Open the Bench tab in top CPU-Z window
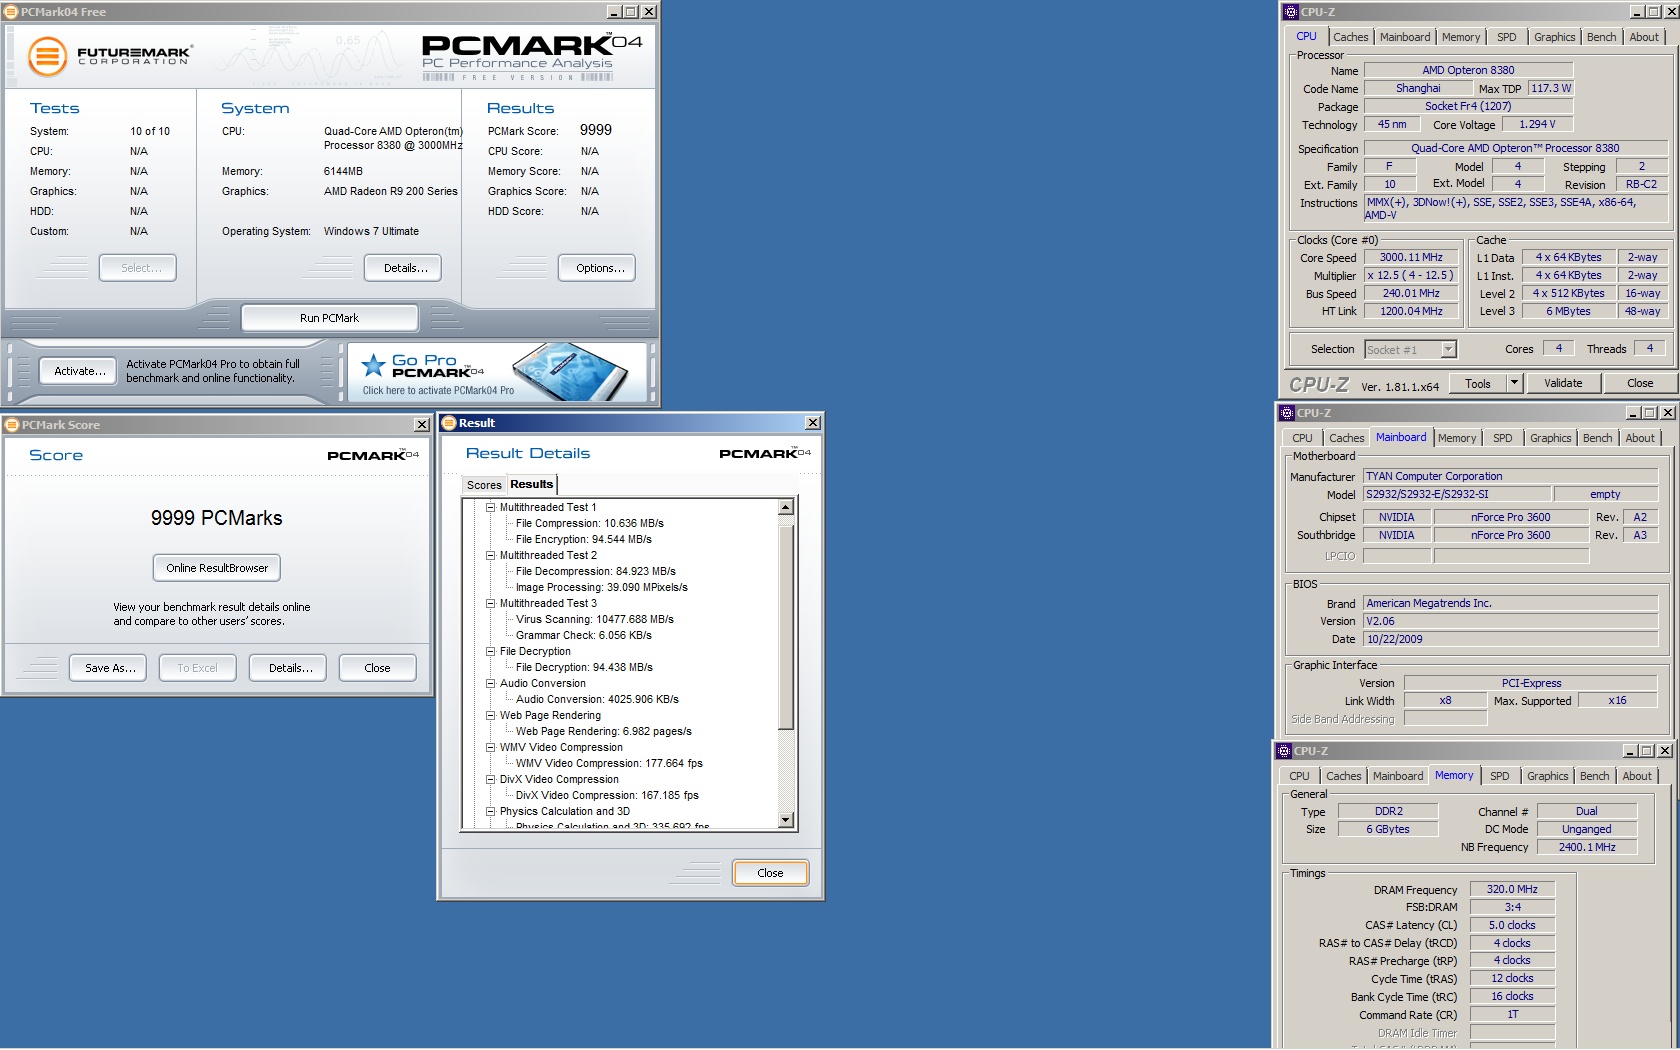 pos(1601,37)
